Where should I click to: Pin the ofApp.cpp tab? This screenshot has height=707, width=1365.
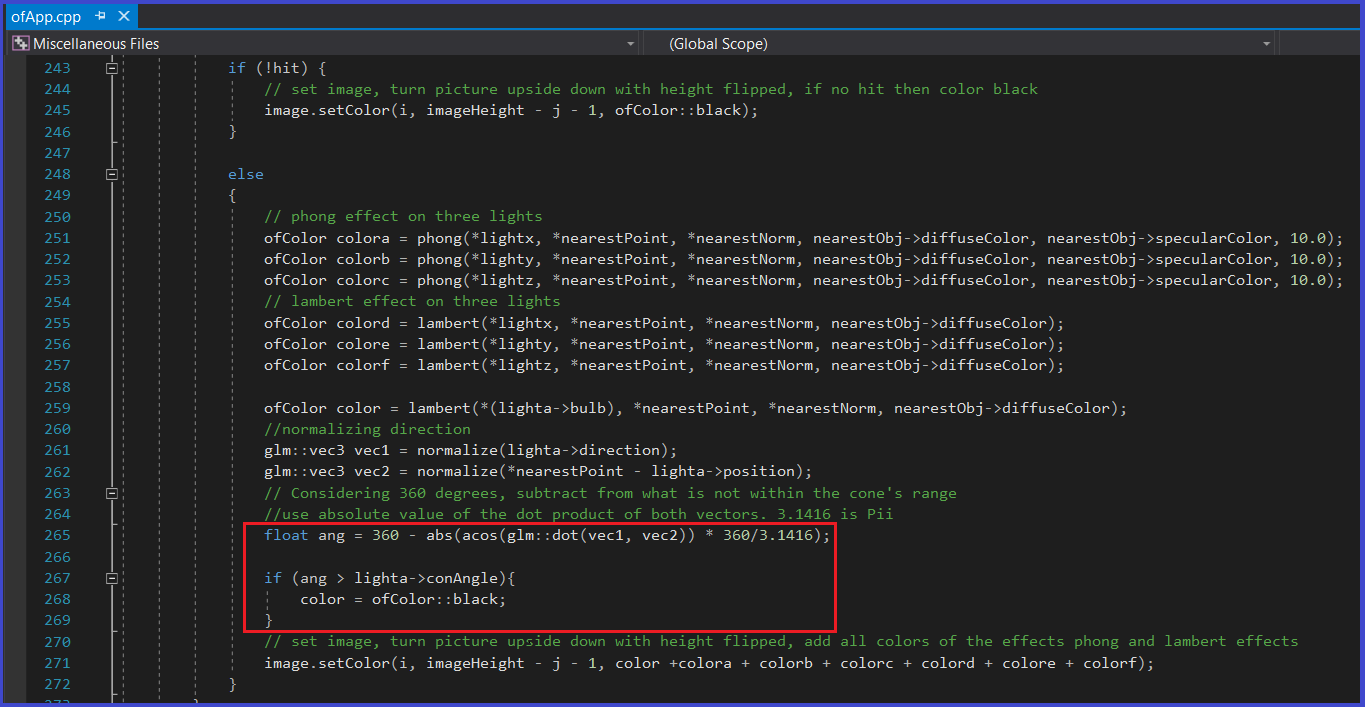(x=101, y=17)
